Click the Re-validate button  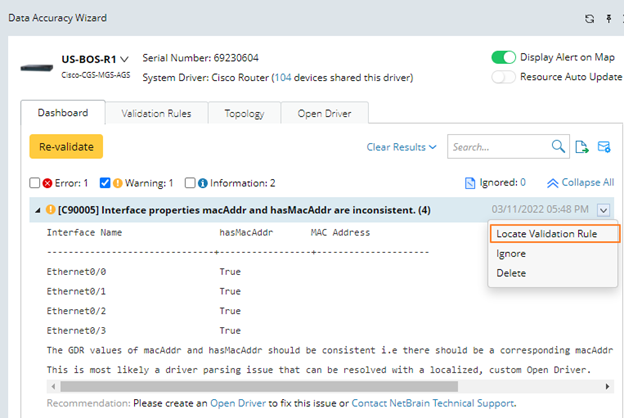66,146
